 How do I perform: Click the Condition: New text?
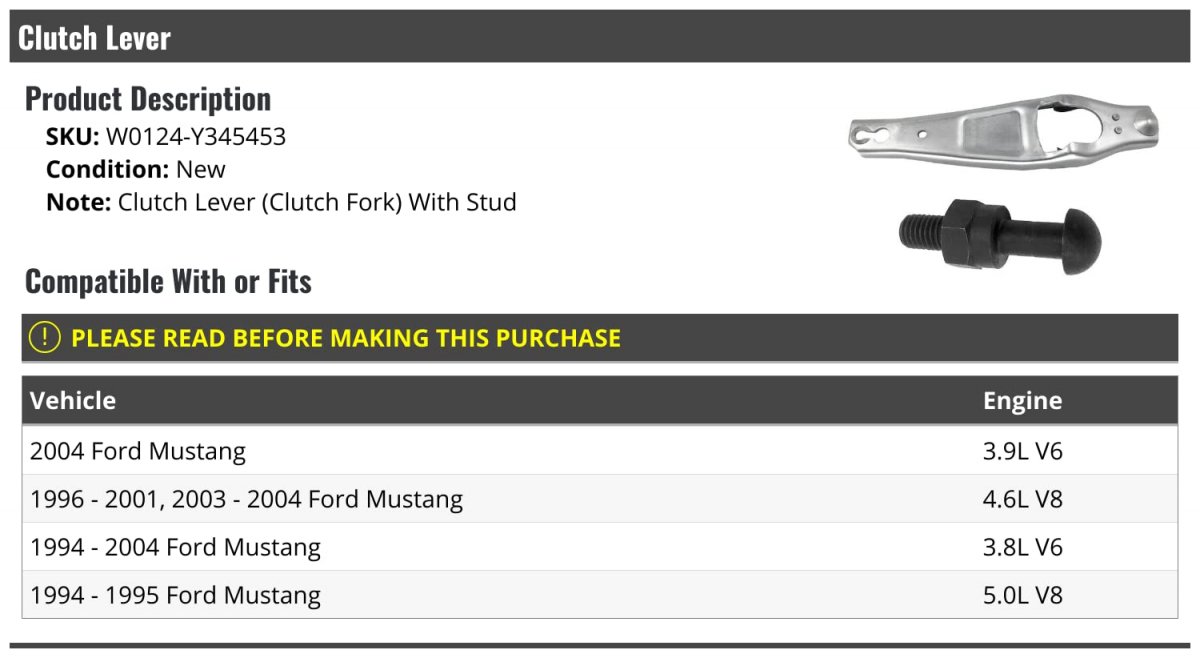136,169
